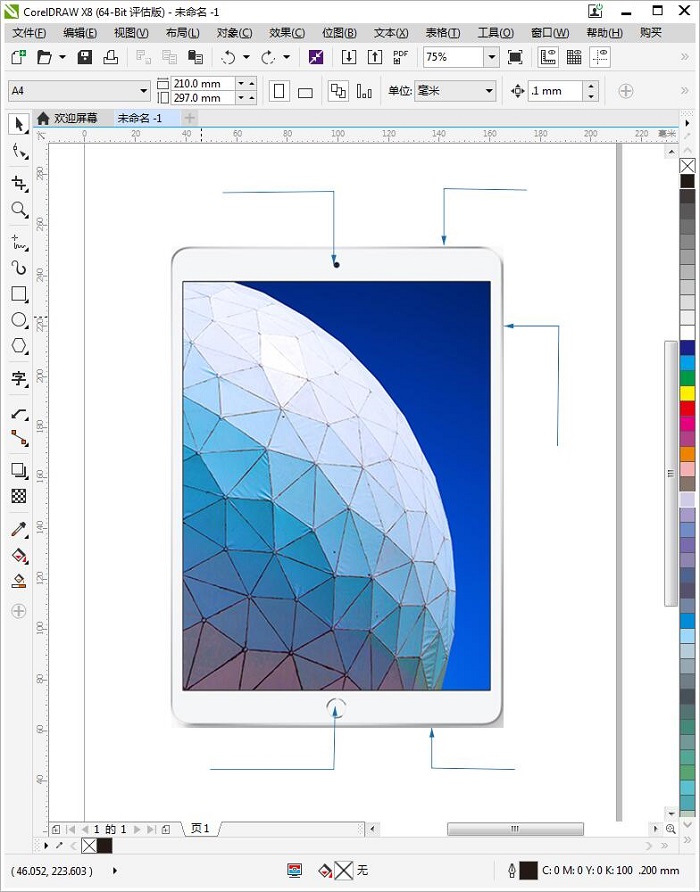The width and height of the screenshot is (700, 892).
Task: Click quick customize plus on property bar
Action: (625, 91)
